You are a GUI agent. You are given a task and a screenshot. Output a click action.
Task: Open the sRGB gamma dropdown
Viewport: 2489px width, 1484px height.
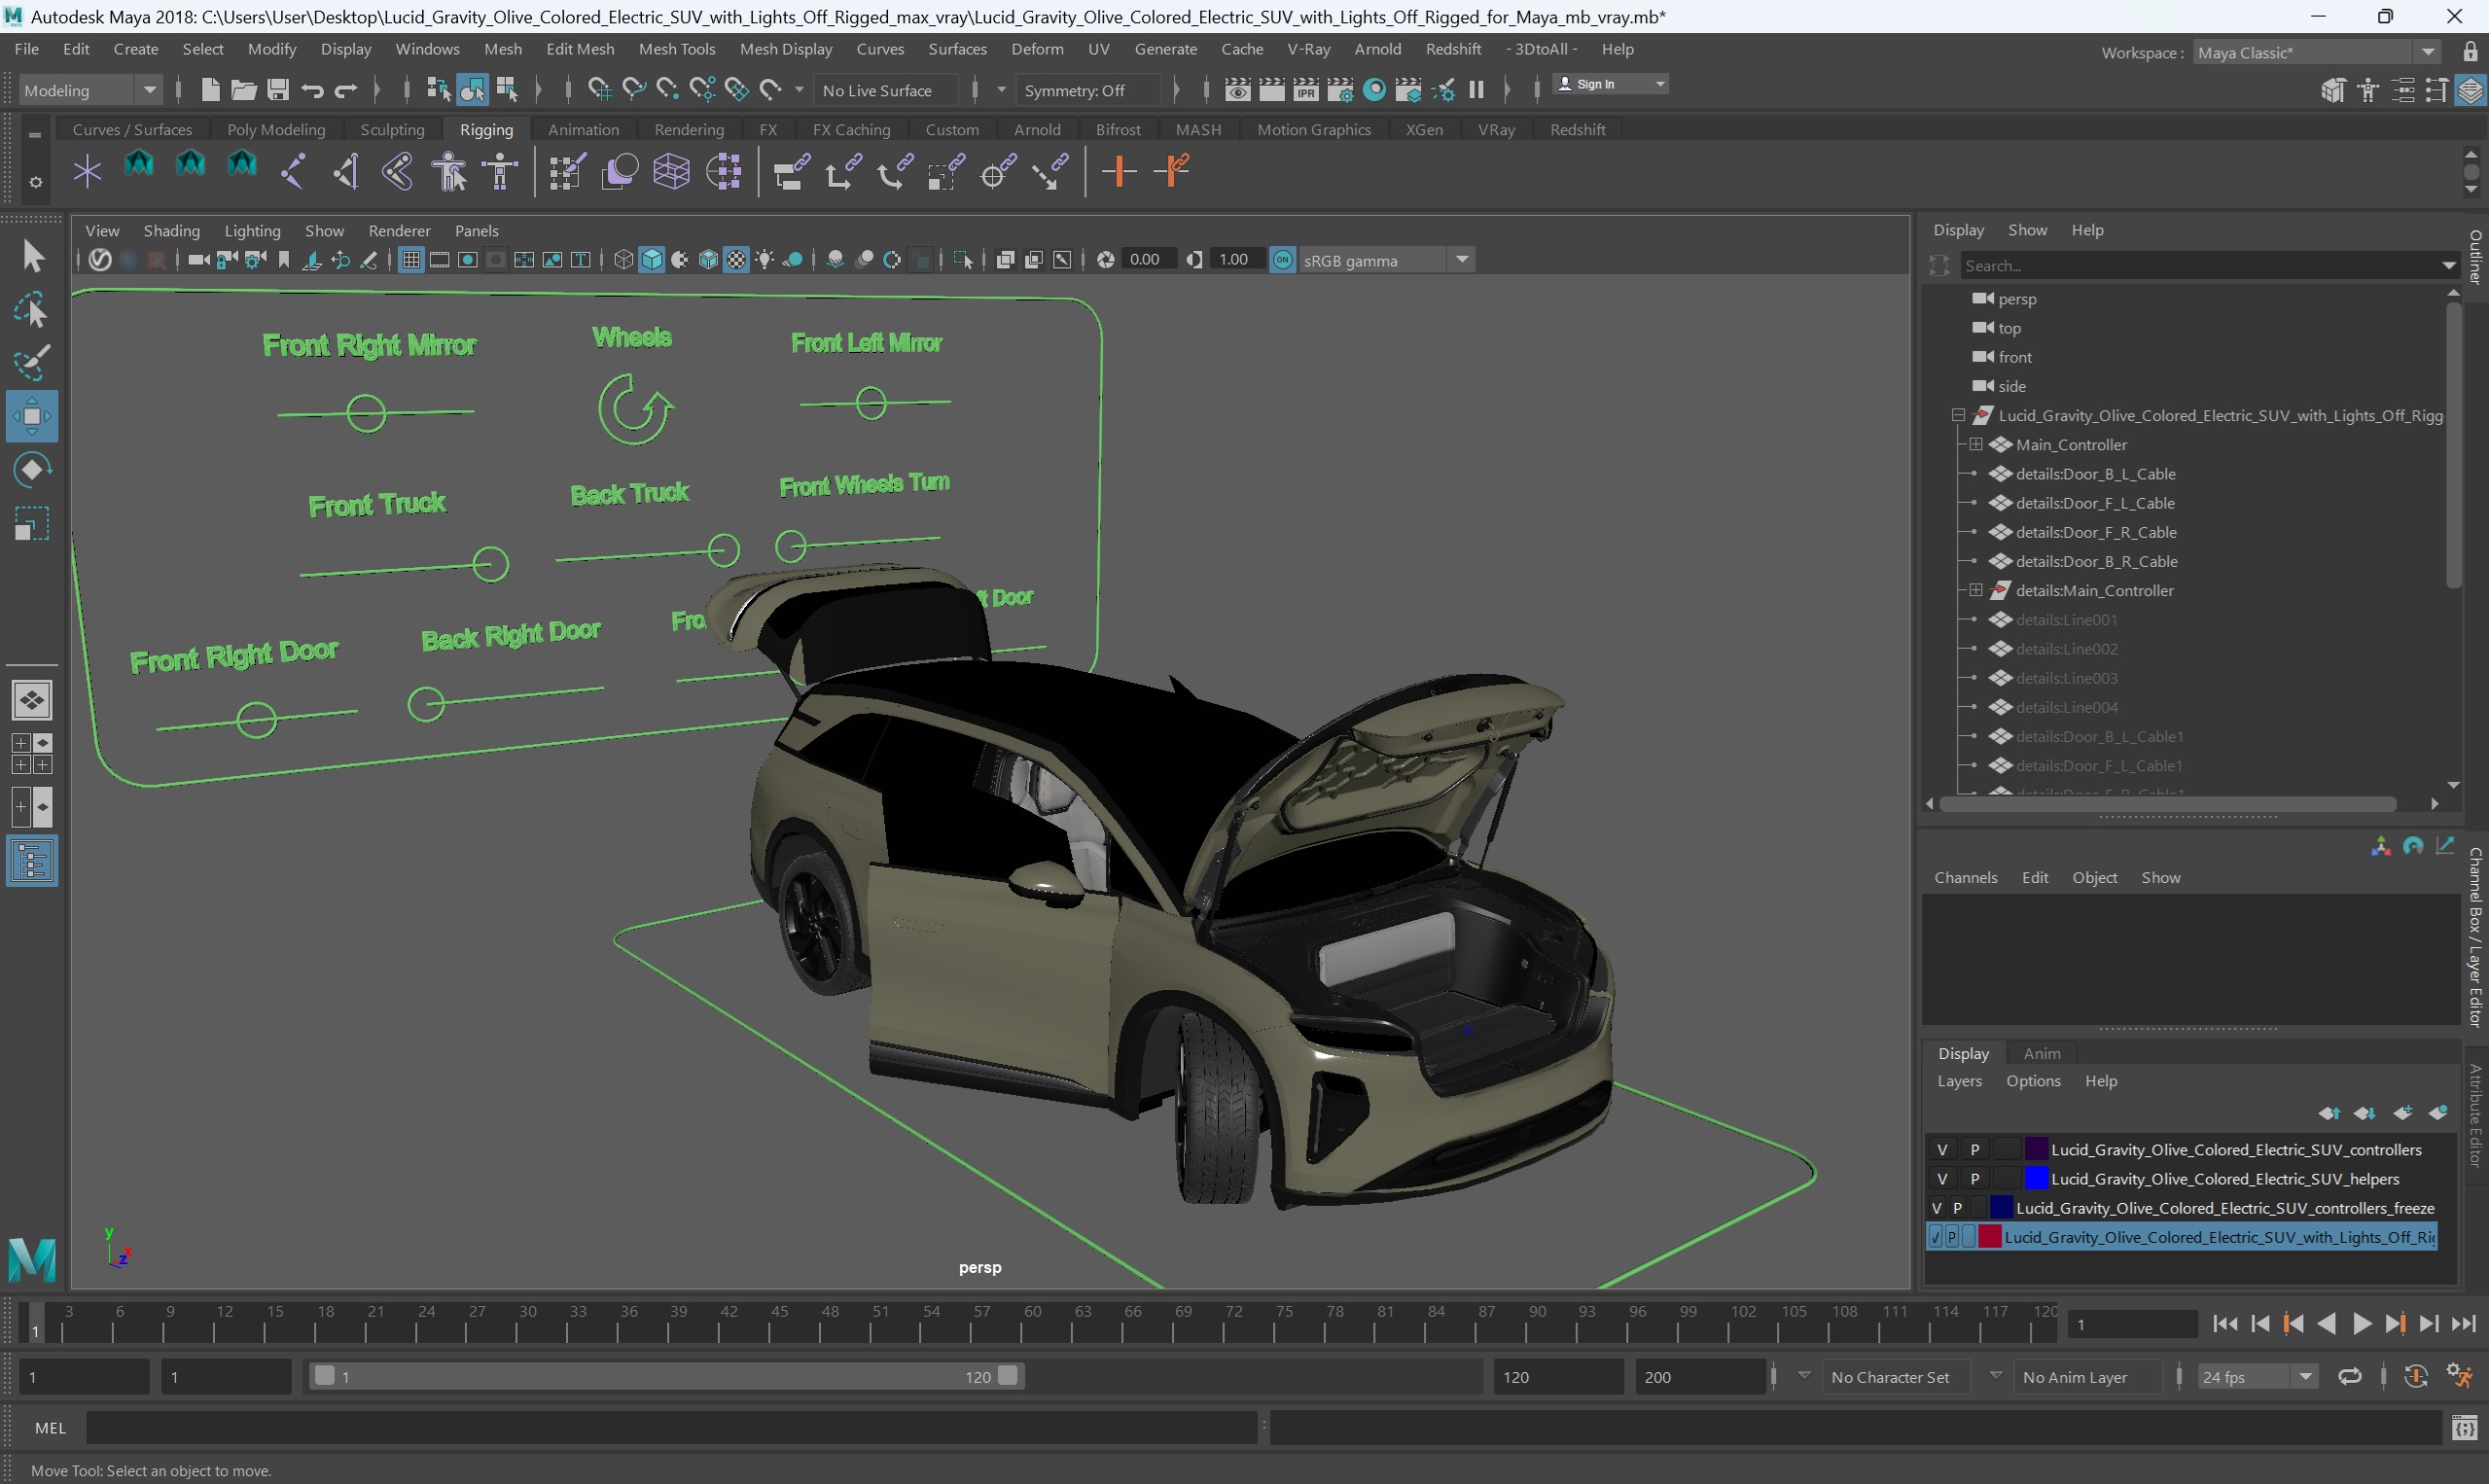point(1386,260)
